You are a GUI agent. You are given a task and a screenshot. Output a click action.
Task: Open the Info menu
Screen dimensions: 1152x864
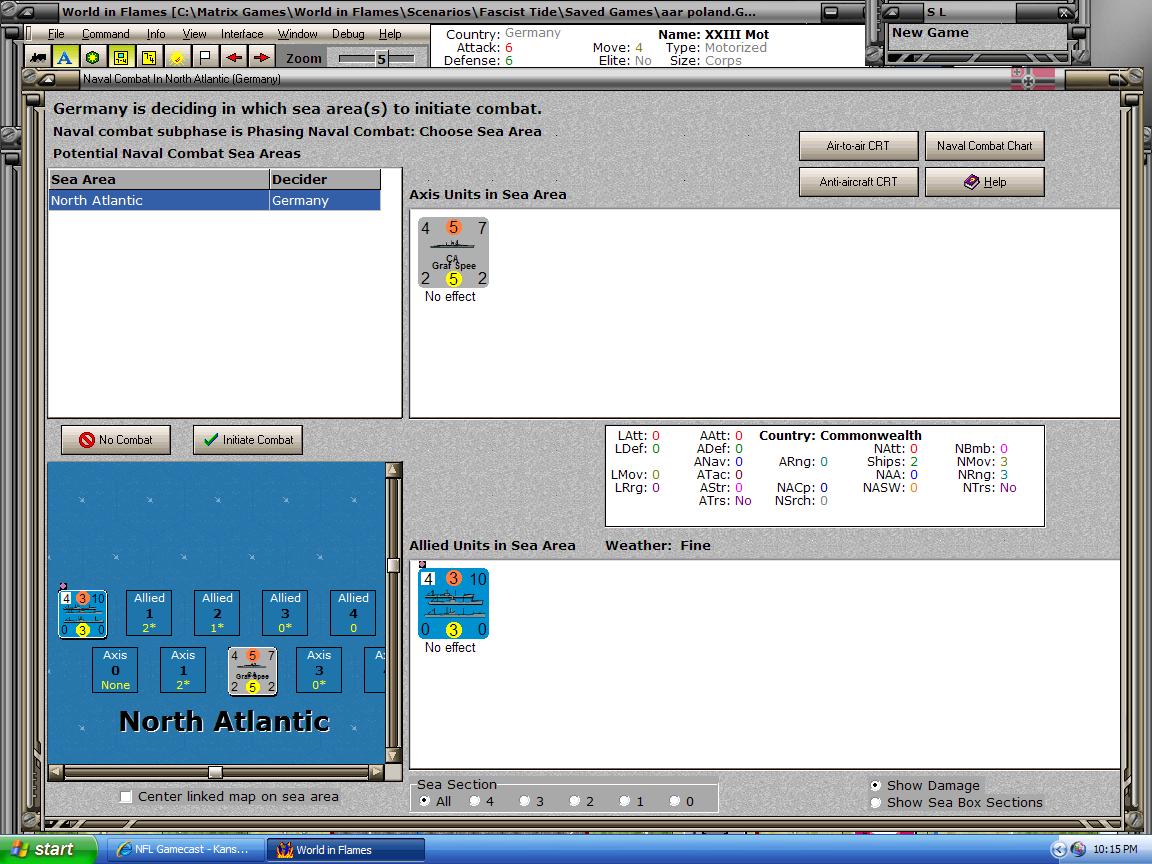point(156,34)
